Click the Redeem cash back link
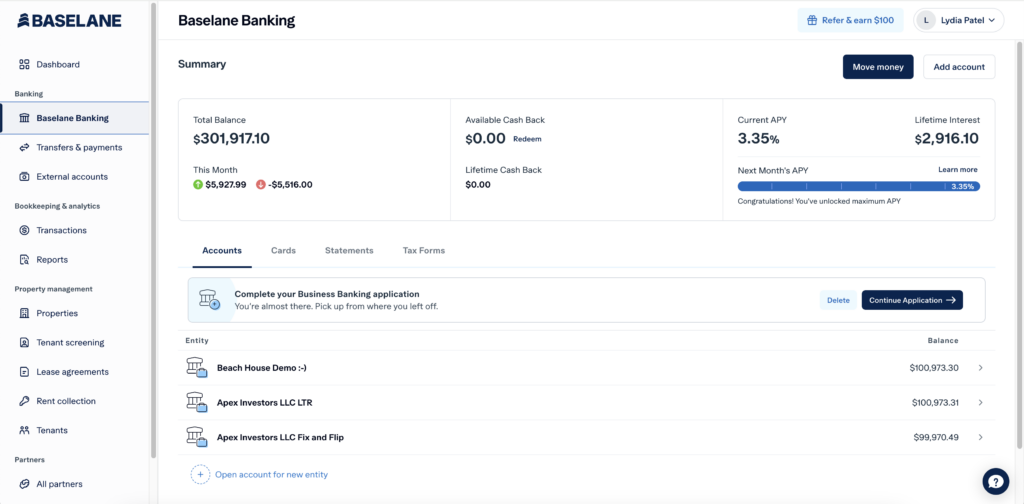1024x504 pixels. [x=527, y=139]
